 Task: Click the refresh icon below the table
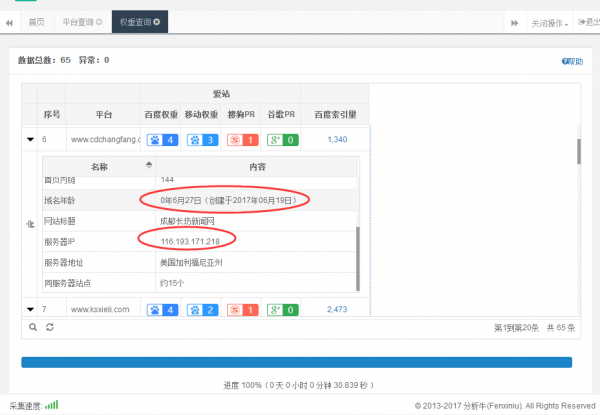click(x=49, y=327)
